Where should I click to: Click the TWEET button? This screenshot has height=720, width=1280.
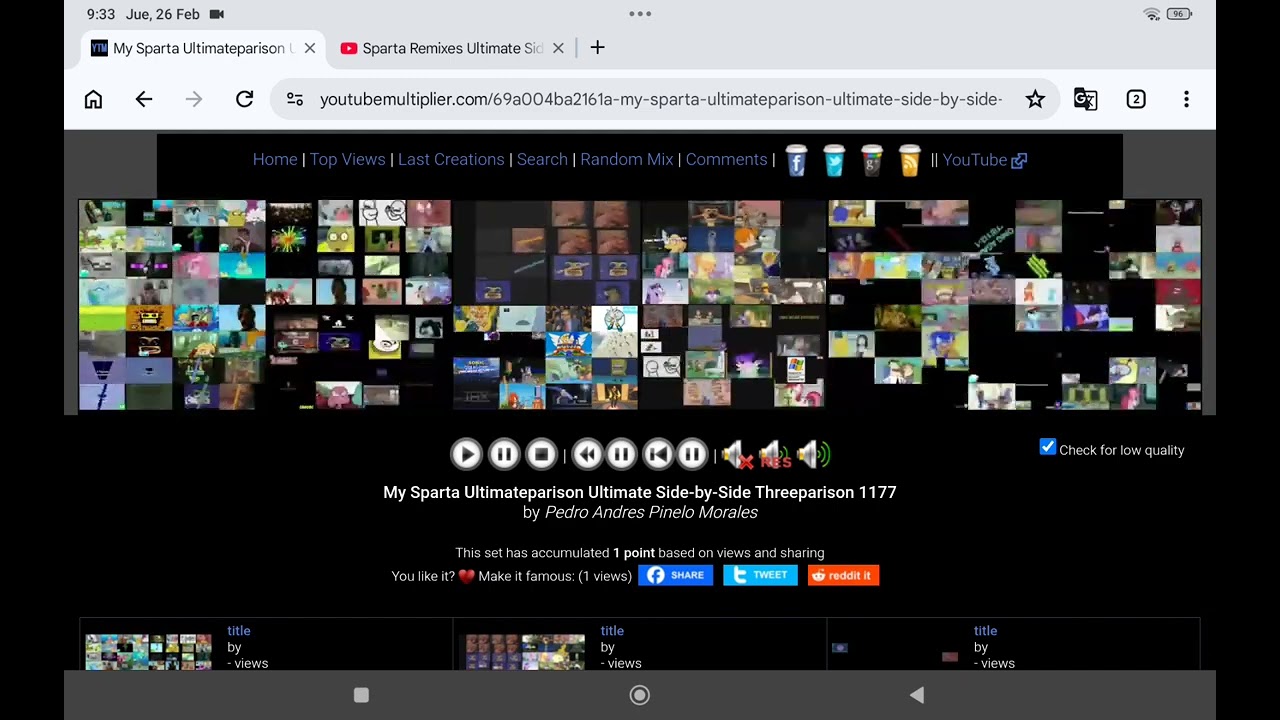[760, 575]
